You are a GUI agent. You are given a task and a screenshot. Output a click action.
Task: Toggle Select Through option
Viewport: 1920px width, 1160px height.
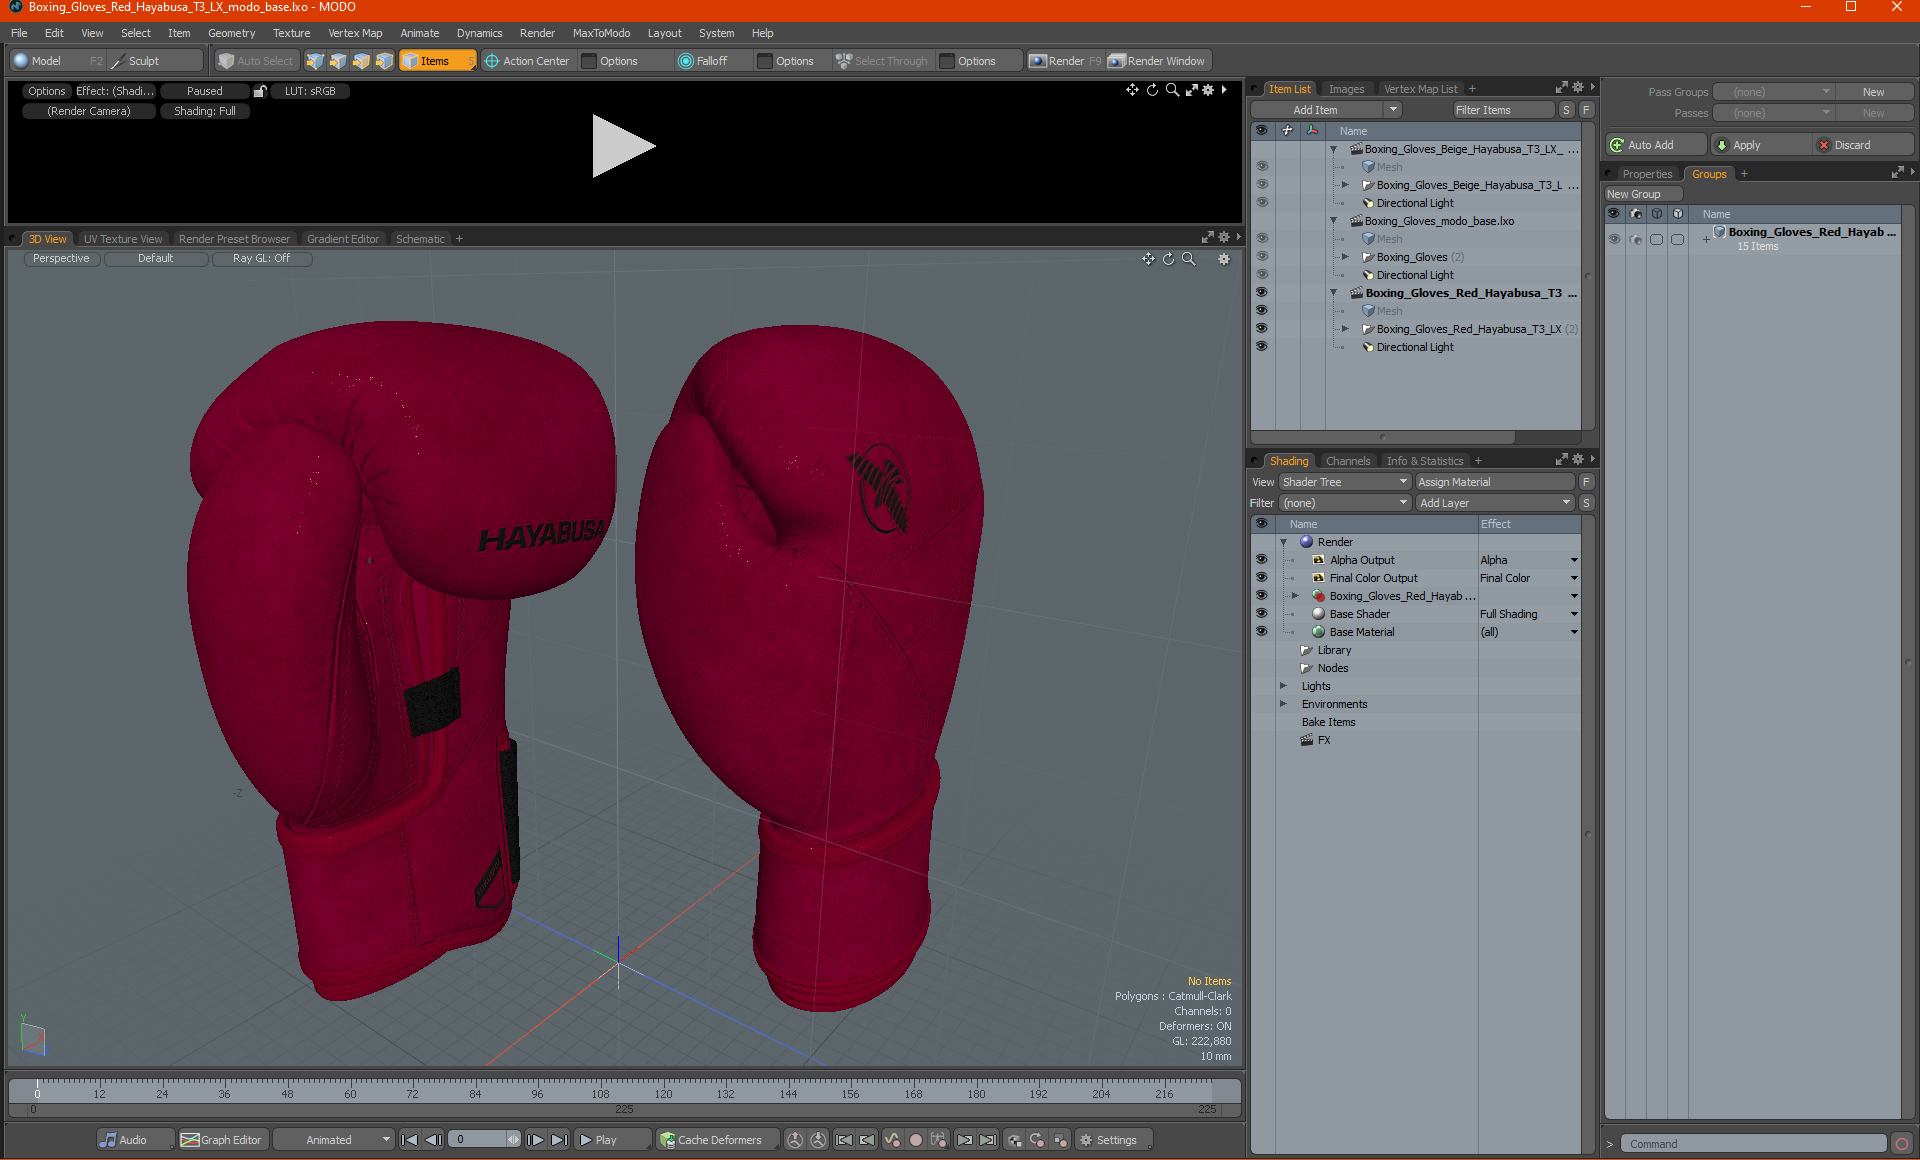coord(883,61)
